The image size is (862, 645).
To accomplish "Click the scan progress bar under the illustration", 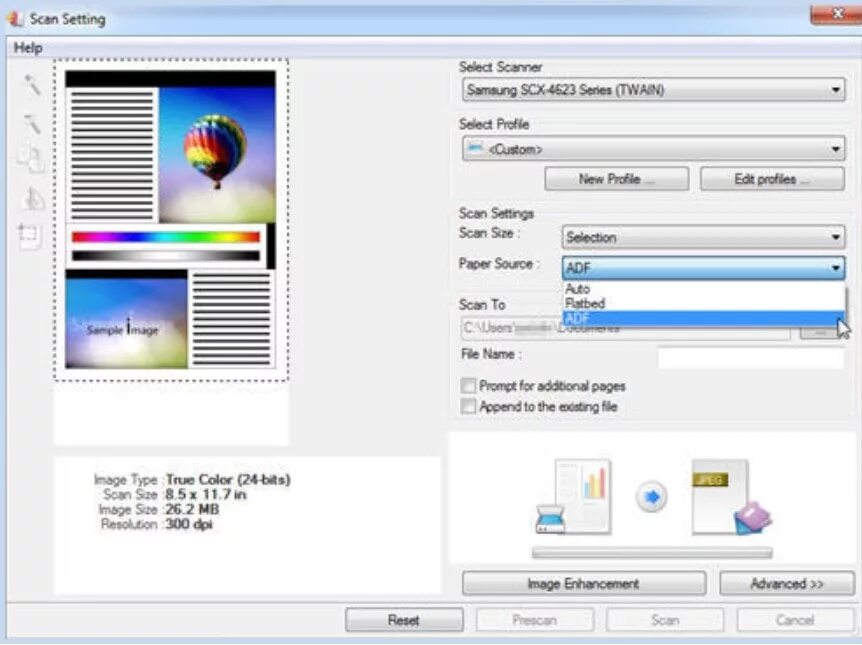I will [x=652, y=553].
